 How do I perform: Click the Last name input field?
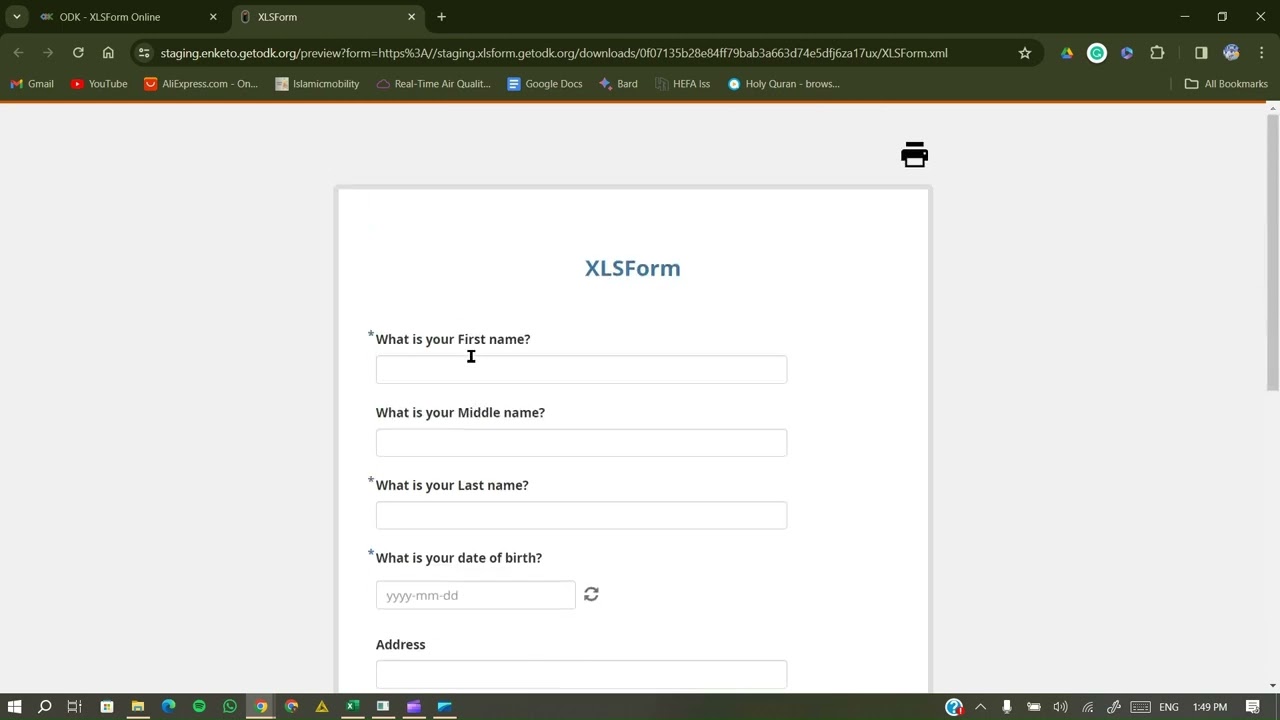pos(581,515)
